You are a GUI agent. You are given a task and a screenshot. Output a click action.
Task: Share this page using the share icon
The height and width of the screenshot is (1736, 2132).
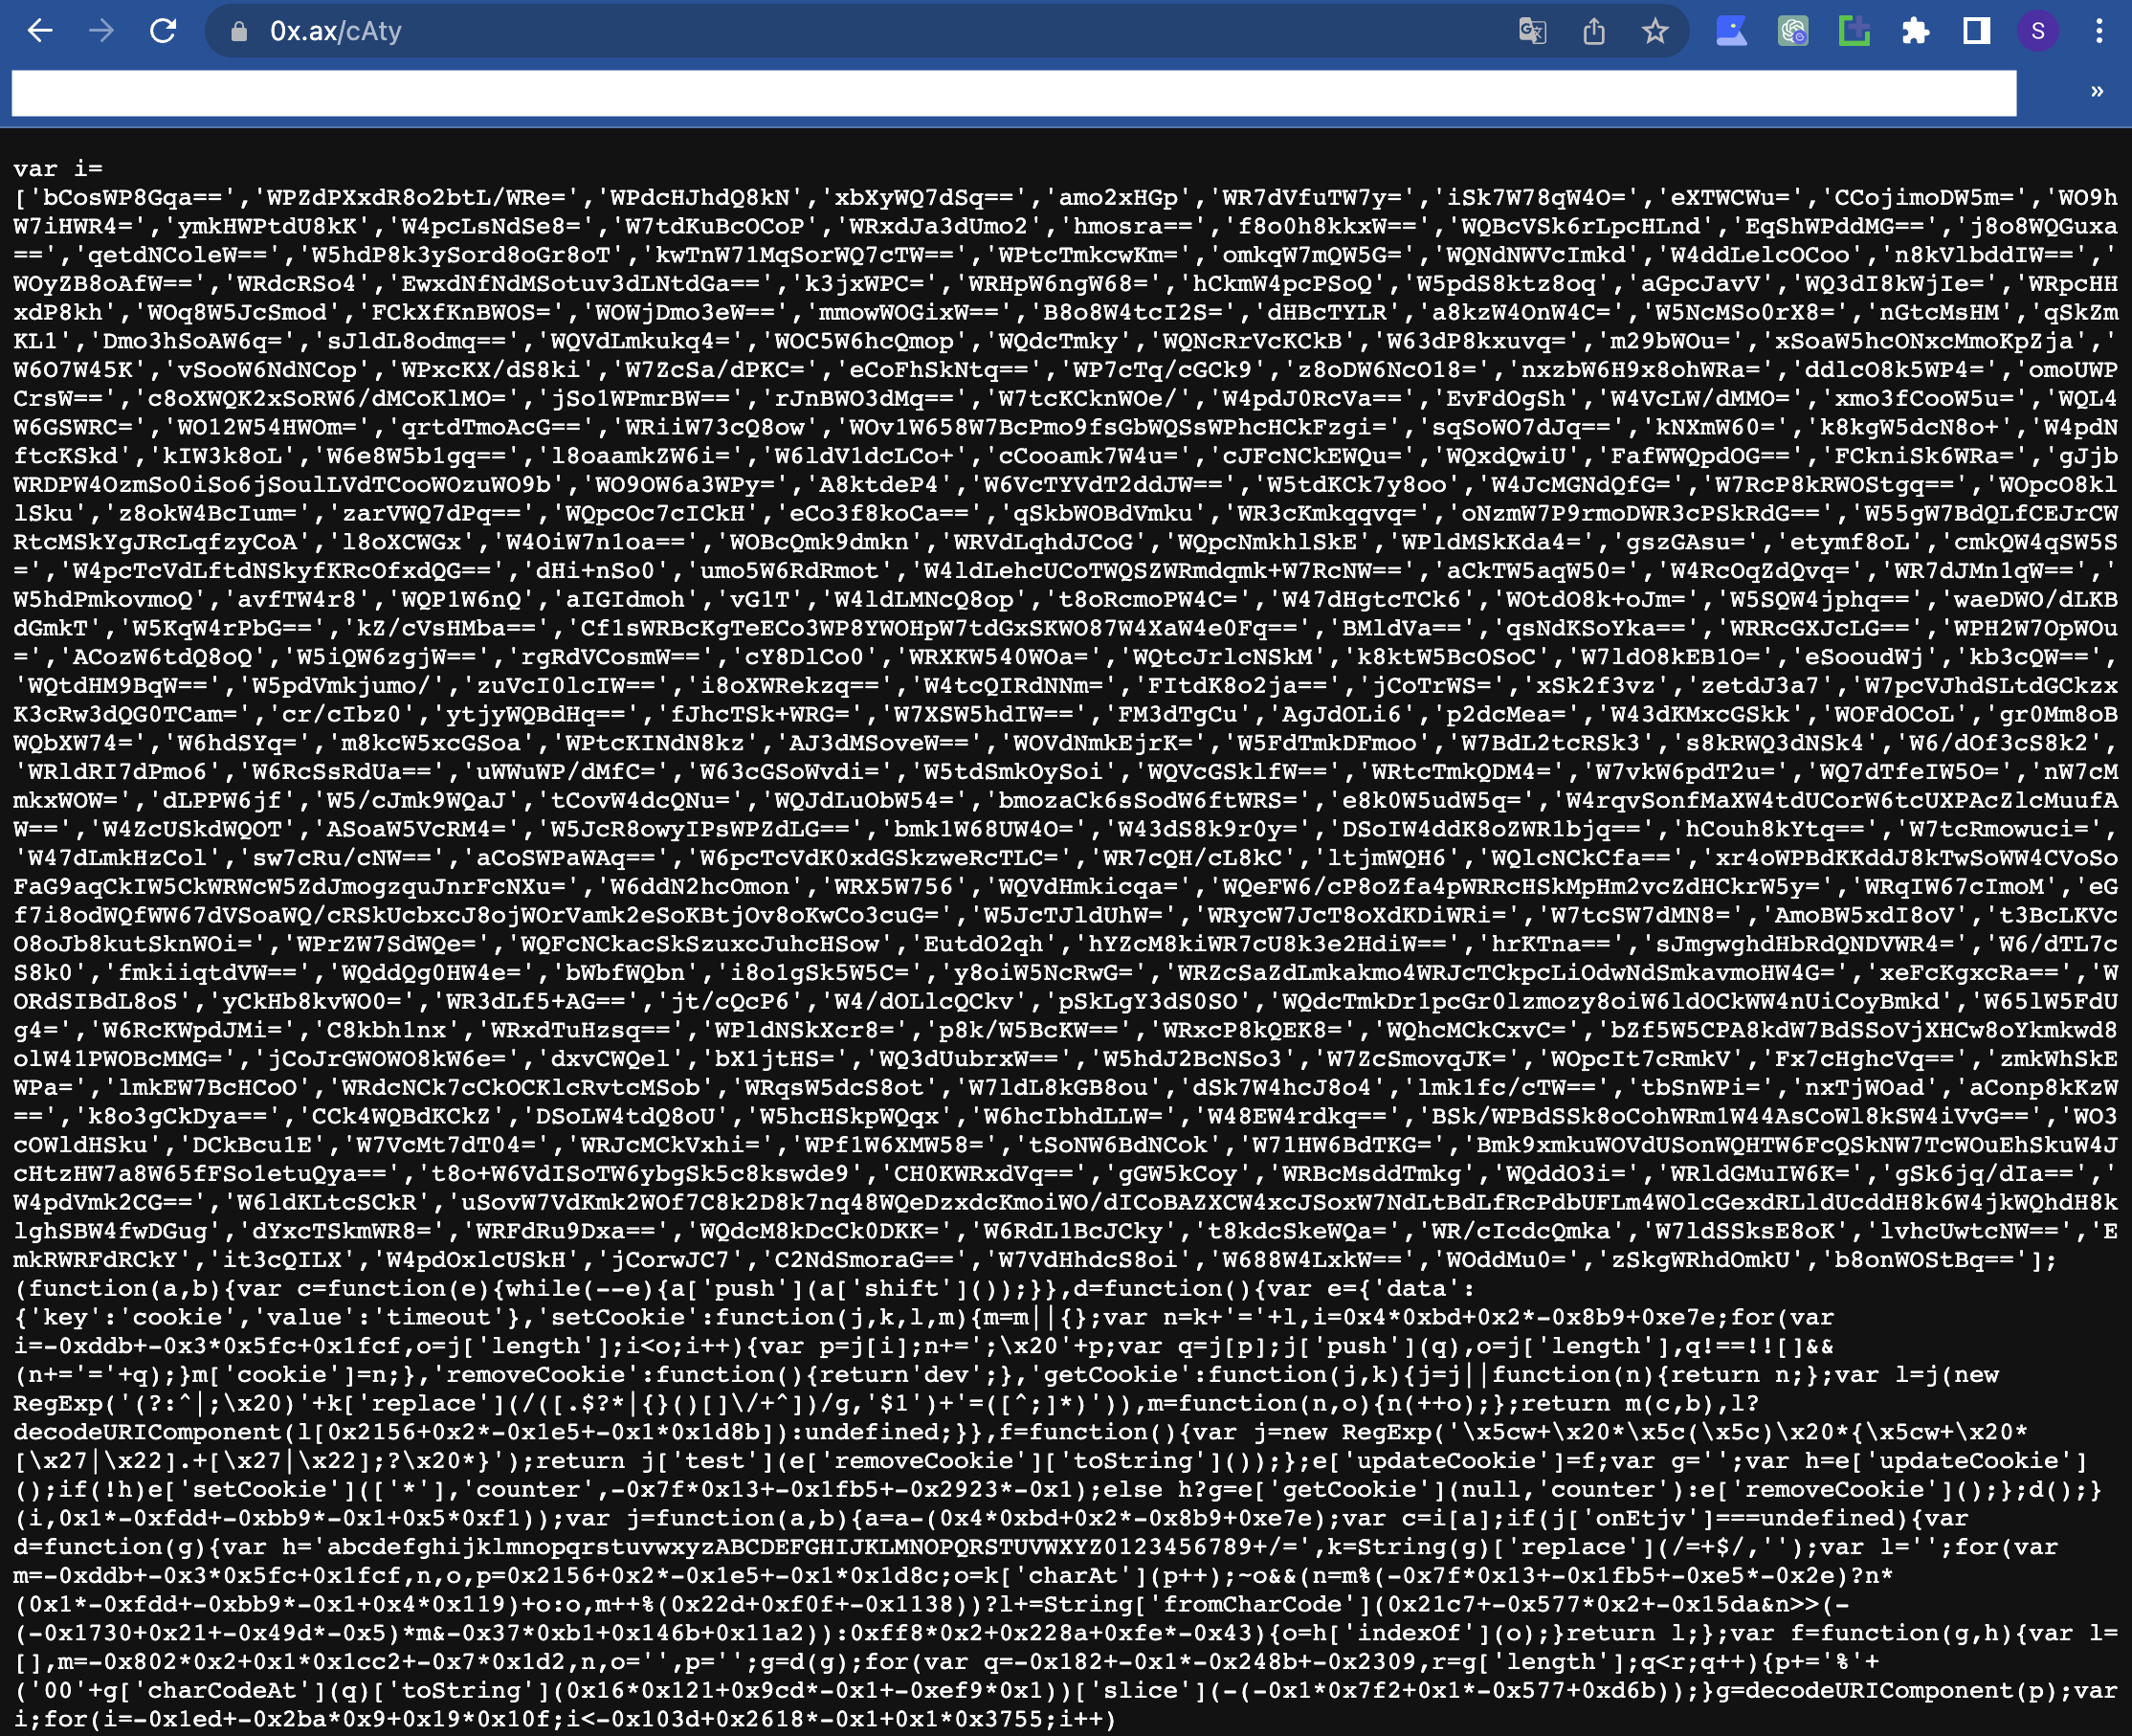[1594, 32]
